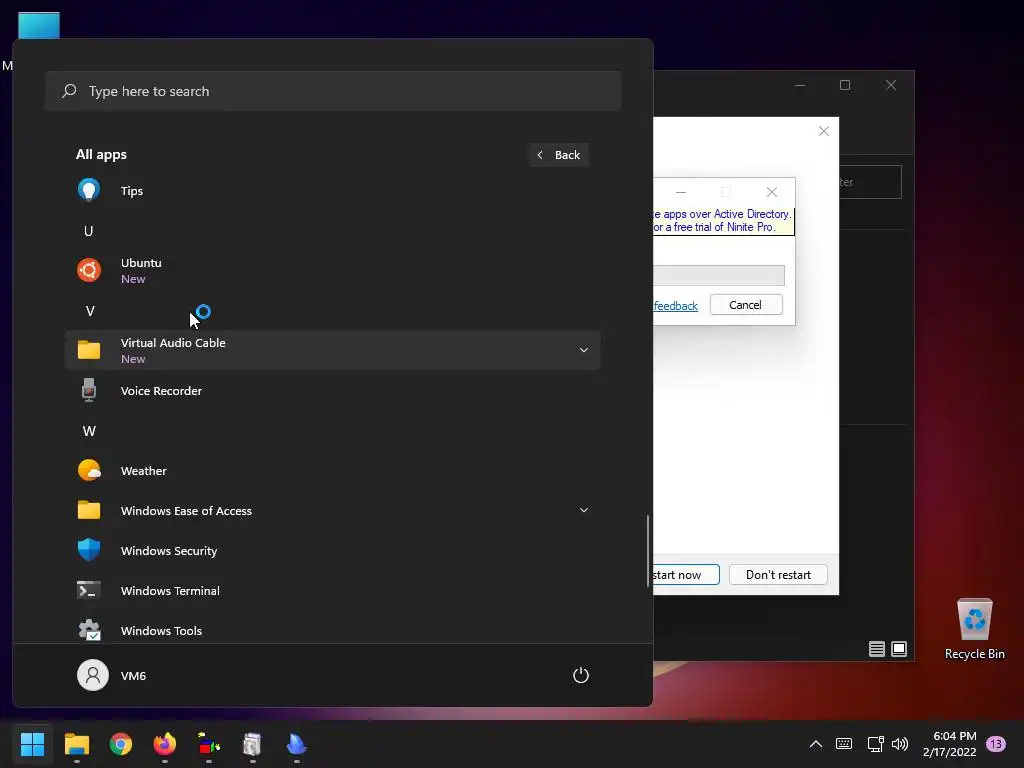
Task: Open the power options button
Action: click(x=581, y=675)
